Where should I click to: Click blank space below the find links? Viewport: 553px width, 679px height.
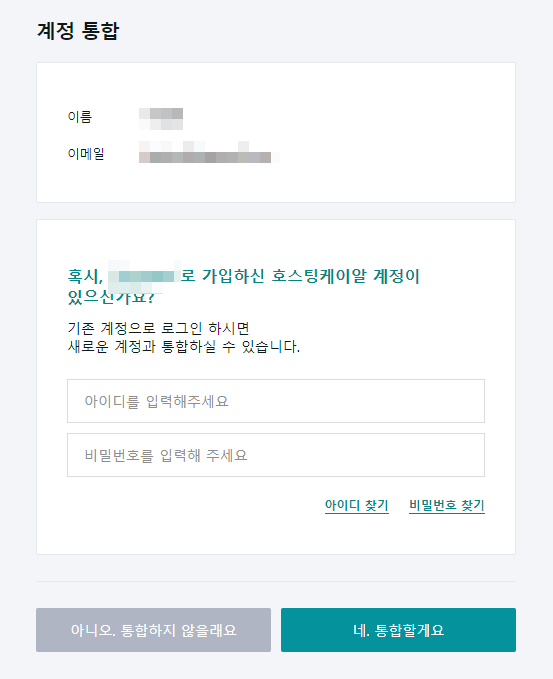276,535
